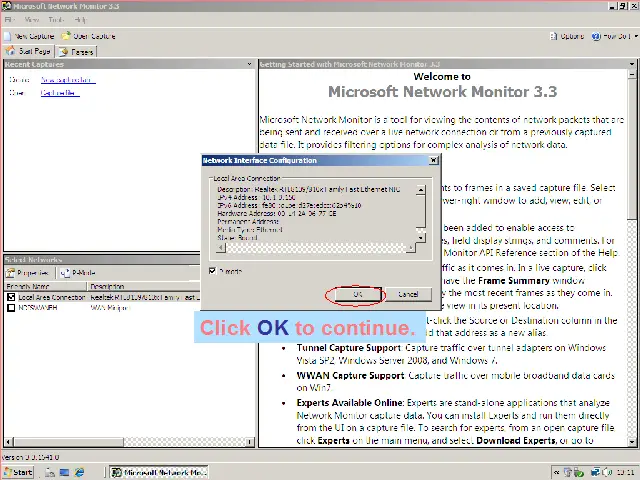The image size is (640, 480).
Task: Select the NDISWANBH row name
Action: point(38,308)
